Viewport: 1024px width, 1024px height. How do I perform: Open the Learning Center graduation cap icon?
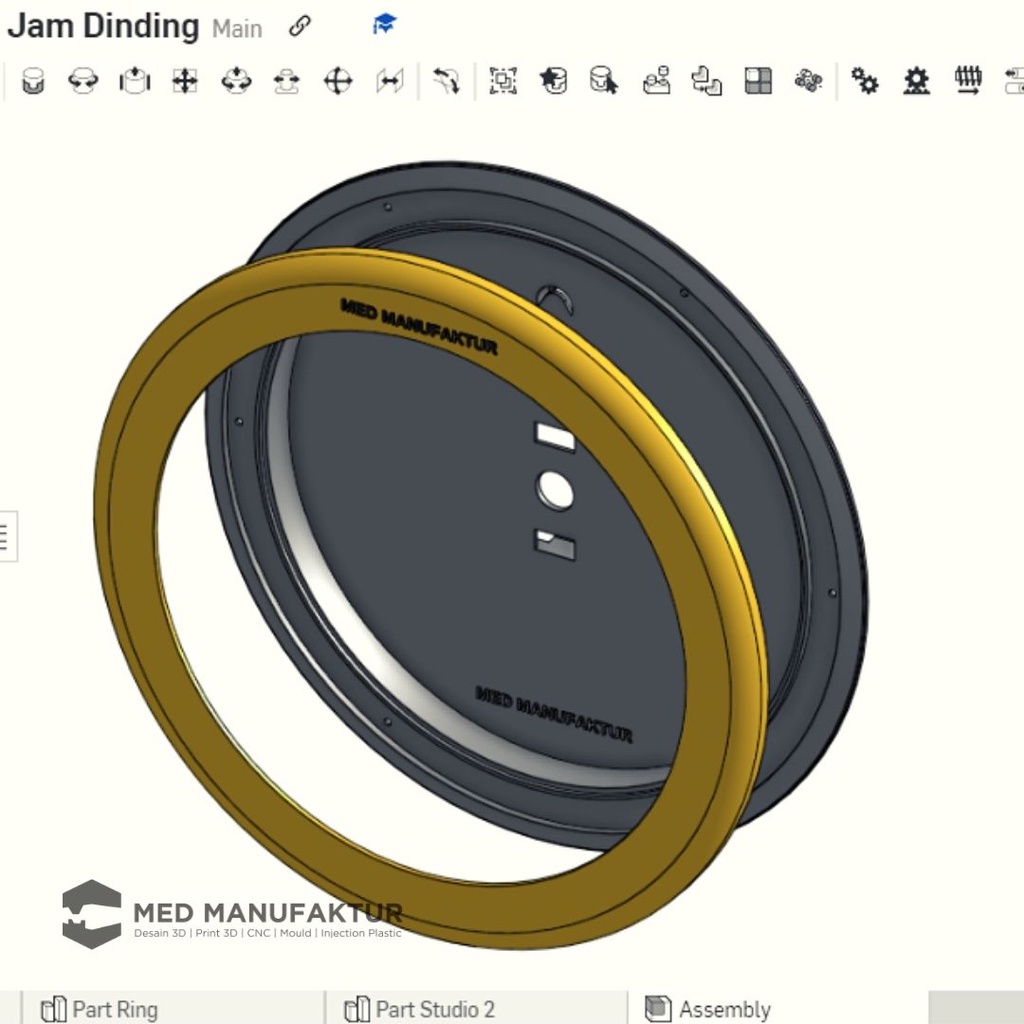pos(385,24)
